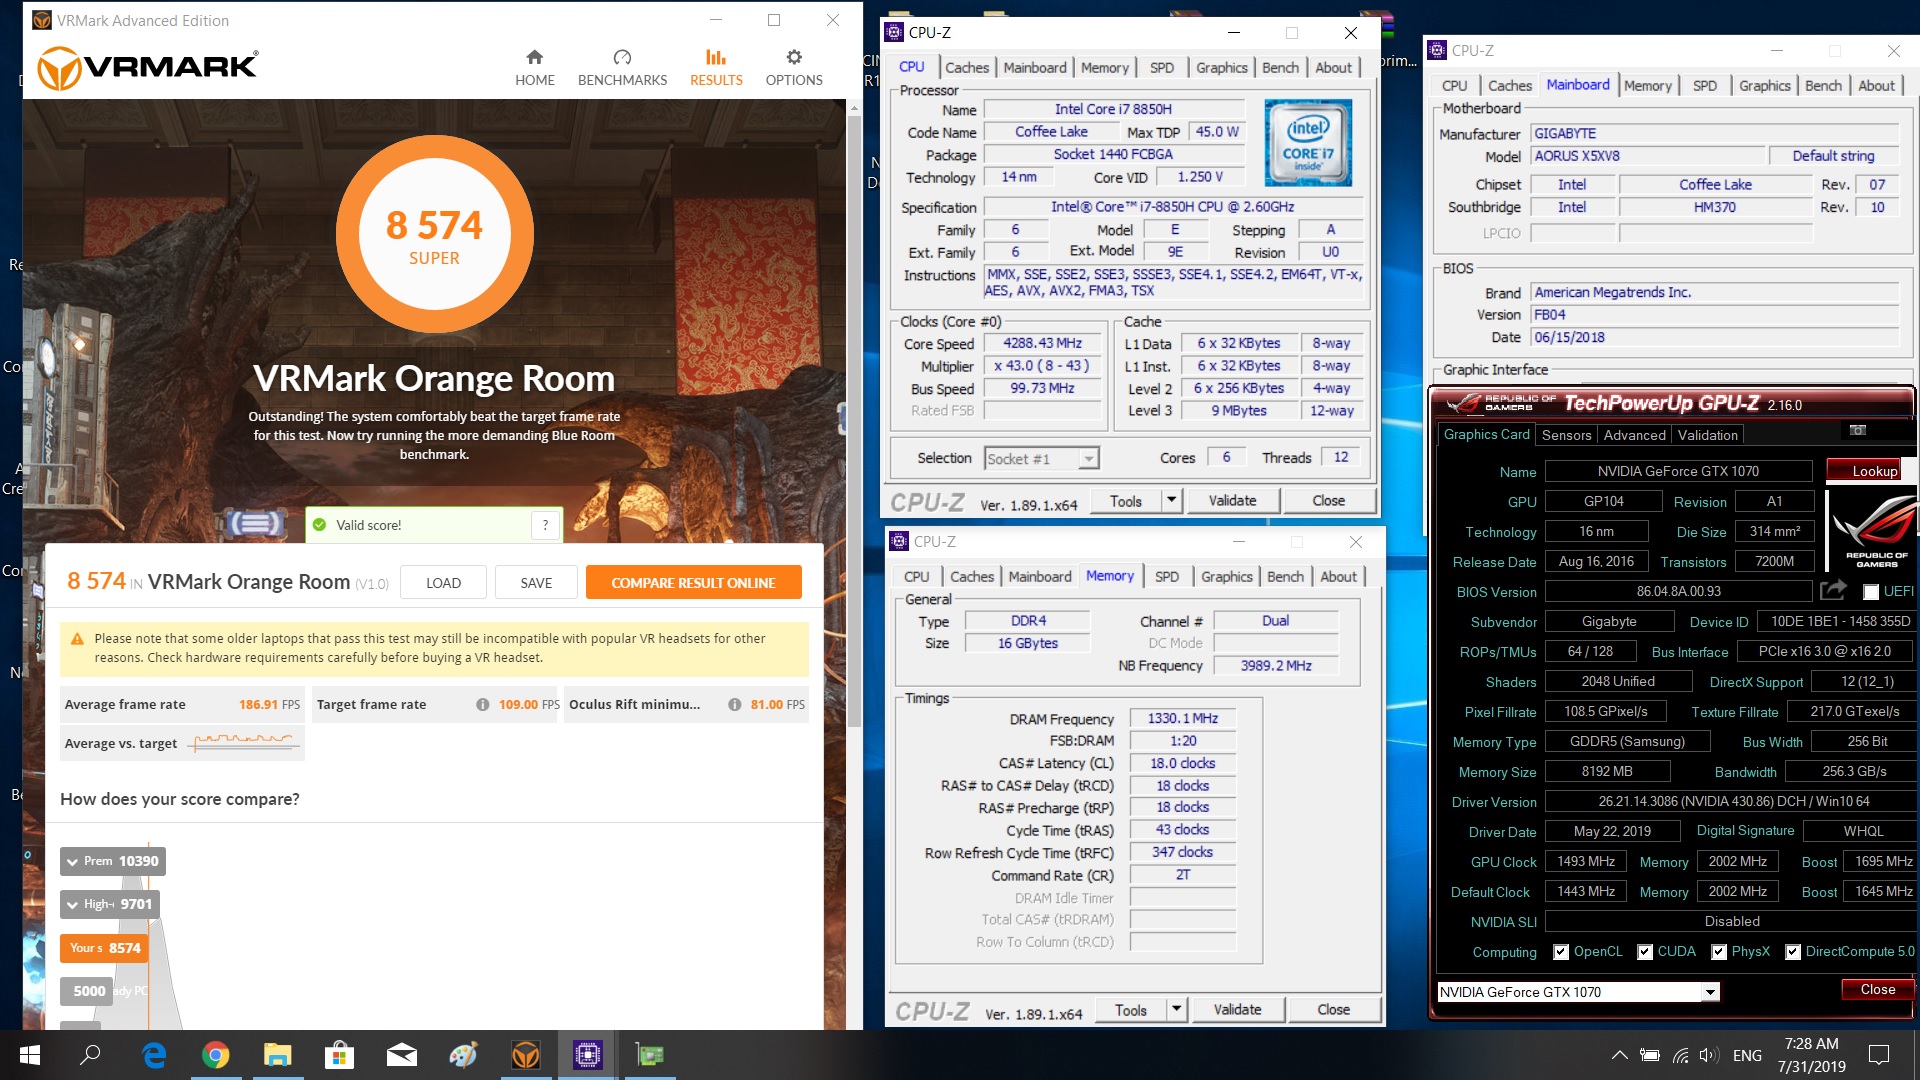
Task: Click the volume tray icon
Action: (x=1709, y=1055)
